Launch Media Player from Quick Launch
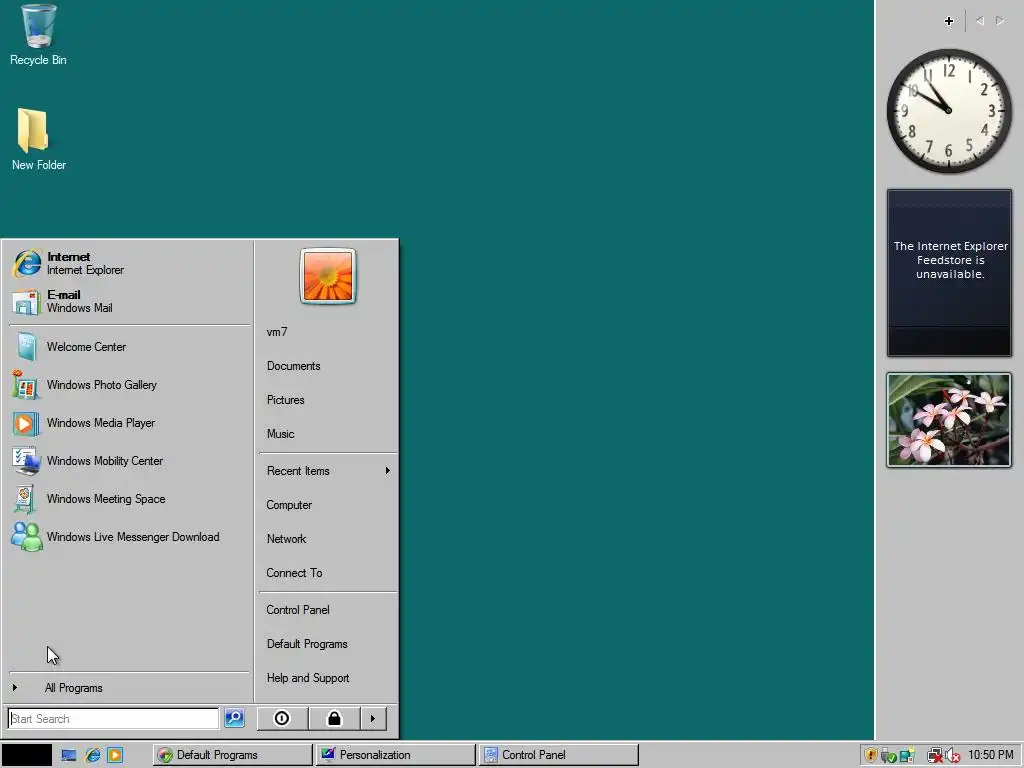 pyautogui.click(x=115, y=756)
